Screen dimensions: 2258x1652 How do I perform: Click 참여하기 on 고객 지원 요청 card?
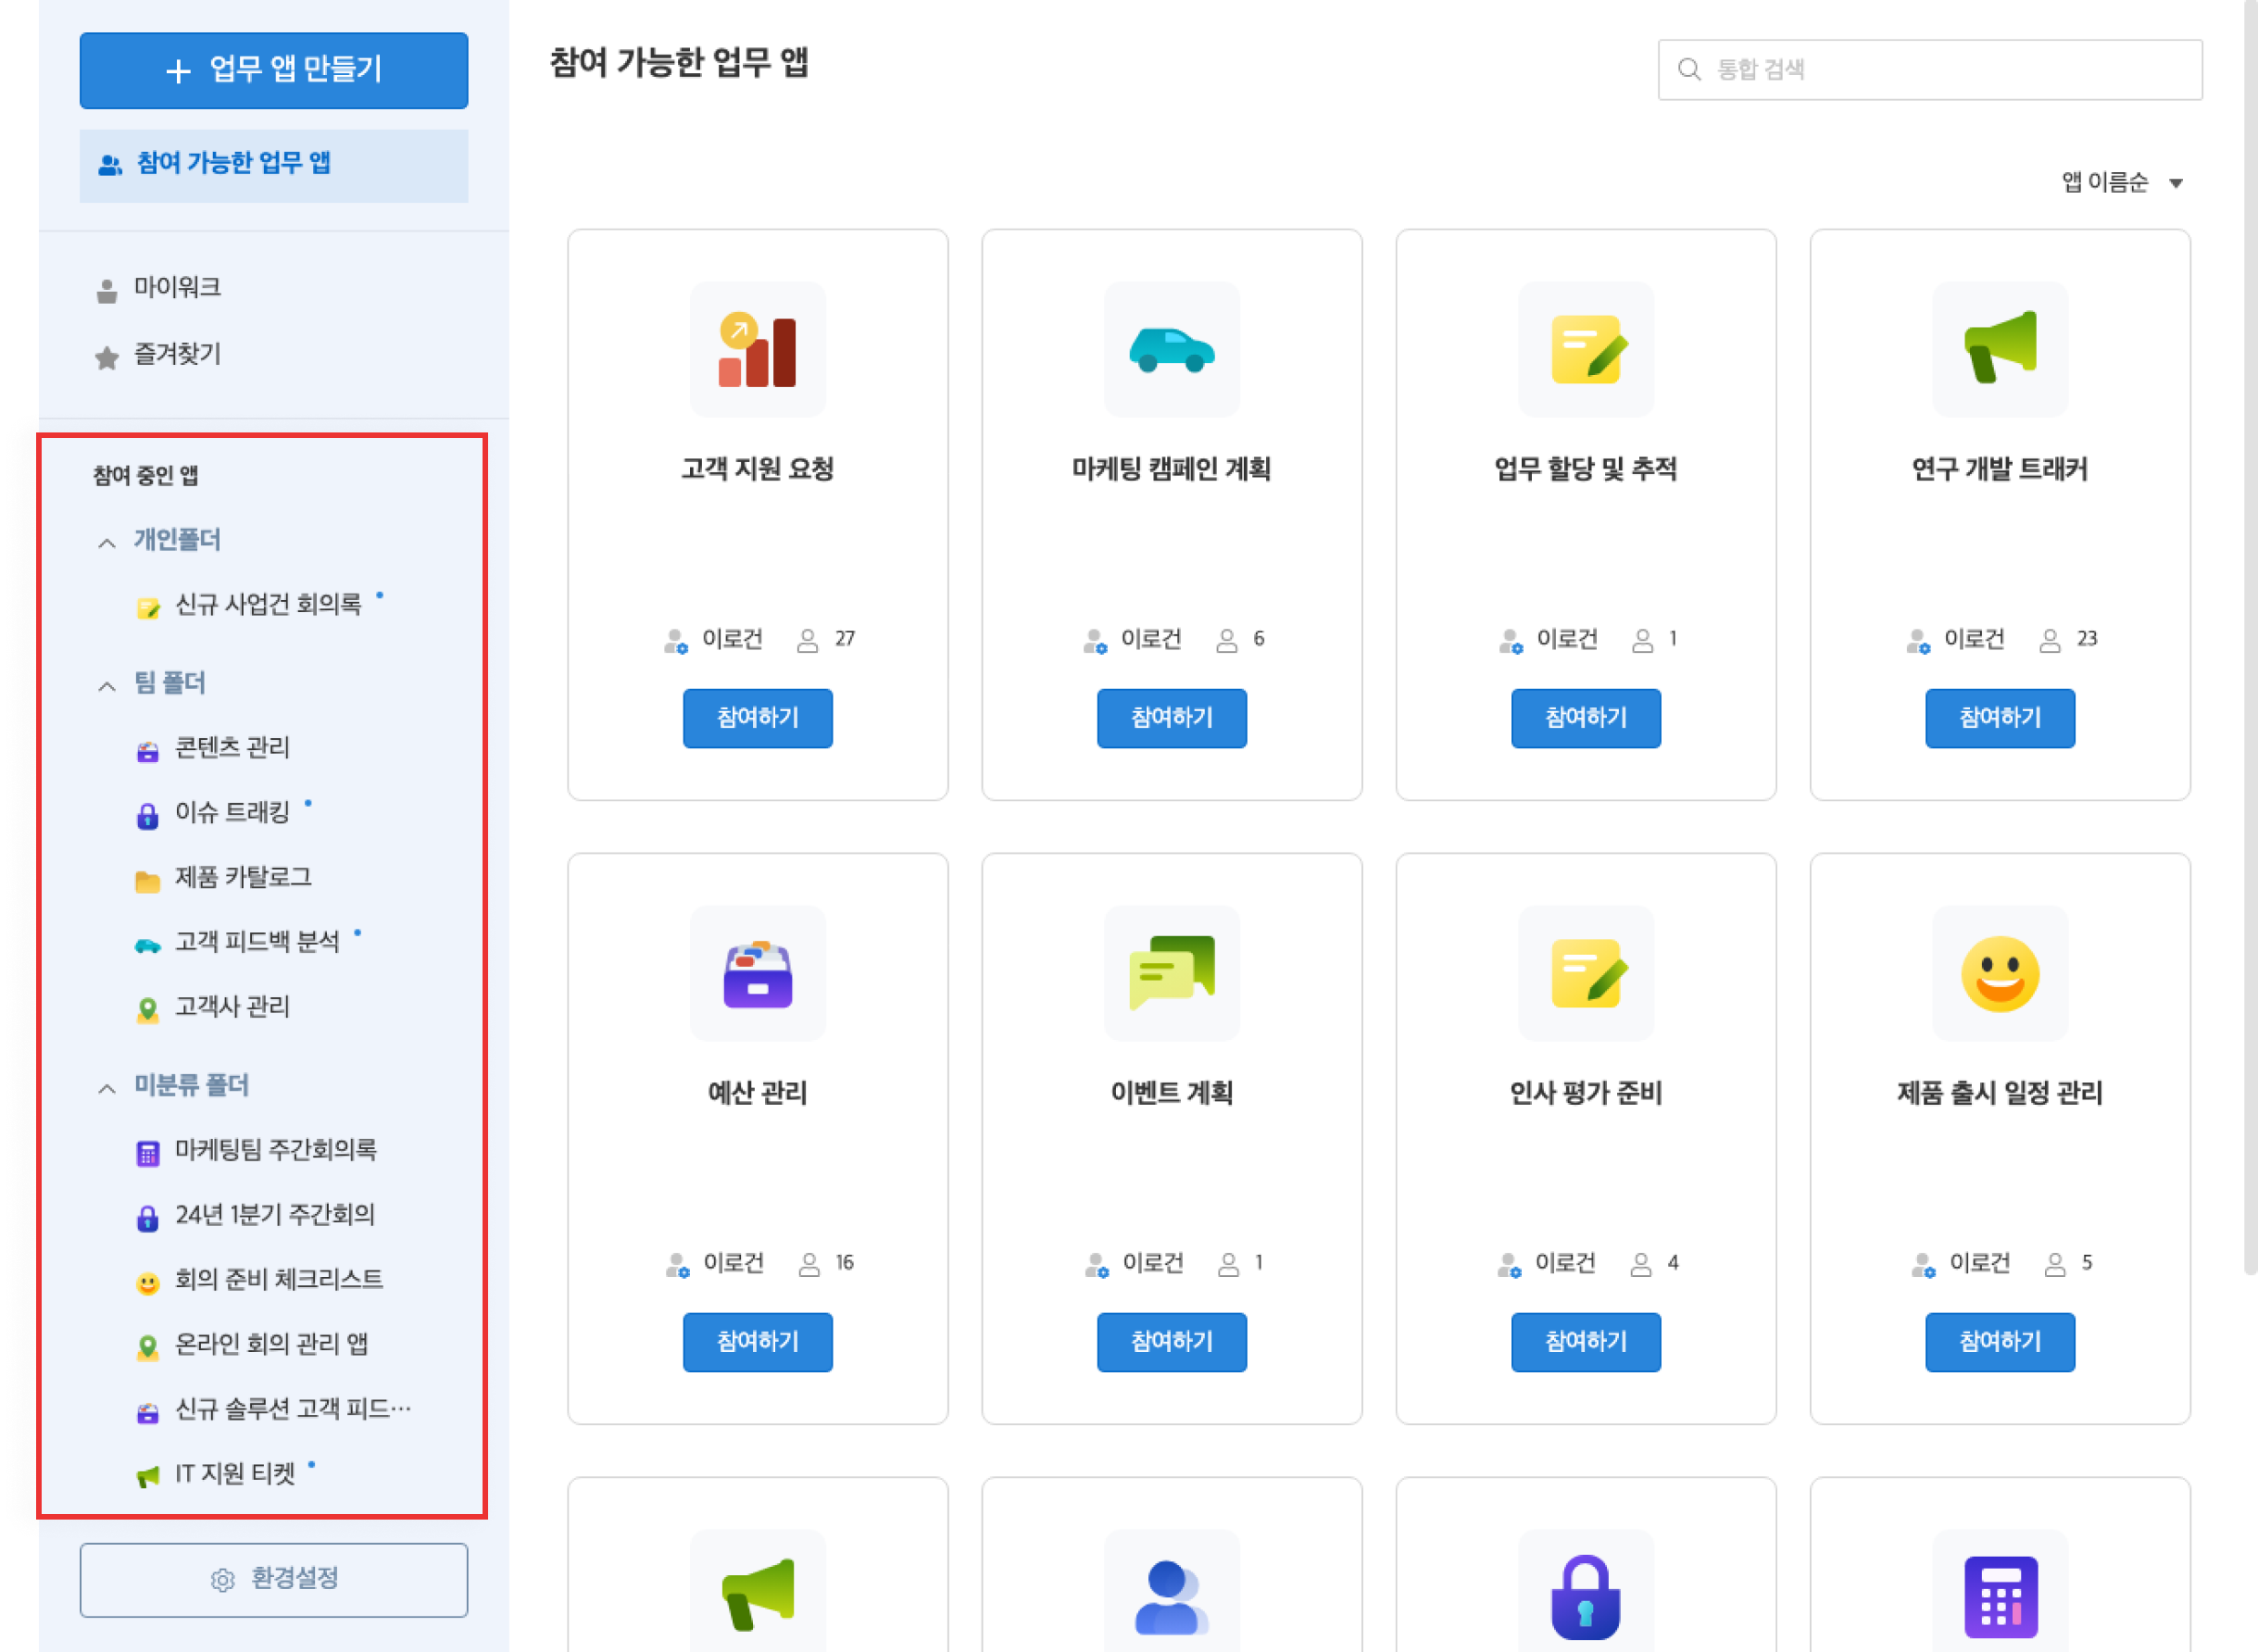(x=757, y=718)
